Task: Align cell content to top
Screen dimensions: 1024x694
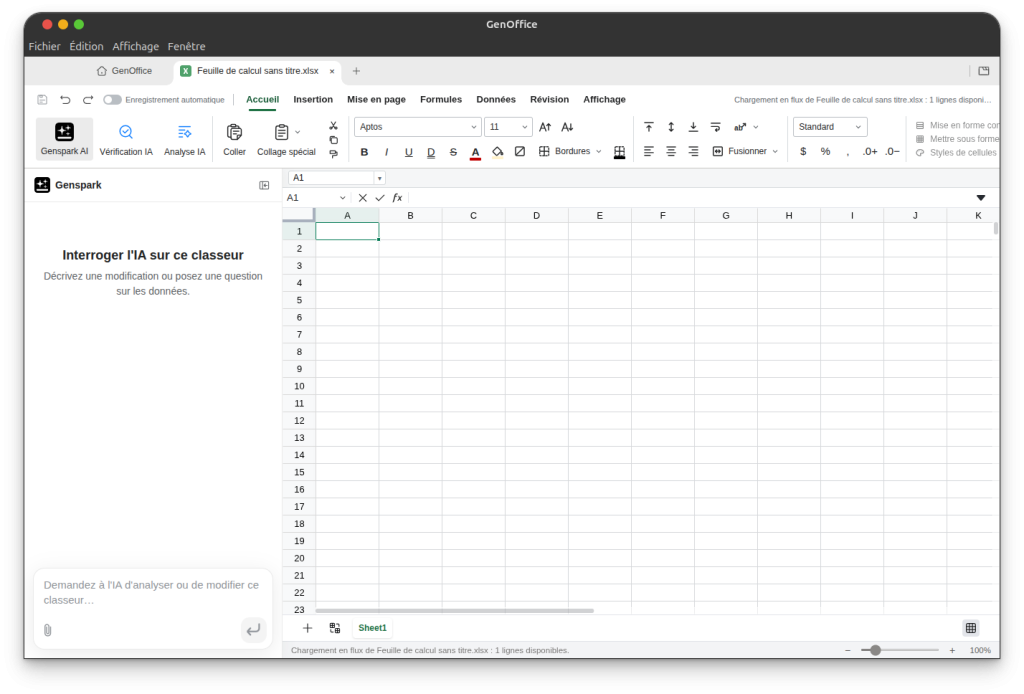Action: click(x=648, y=127)
